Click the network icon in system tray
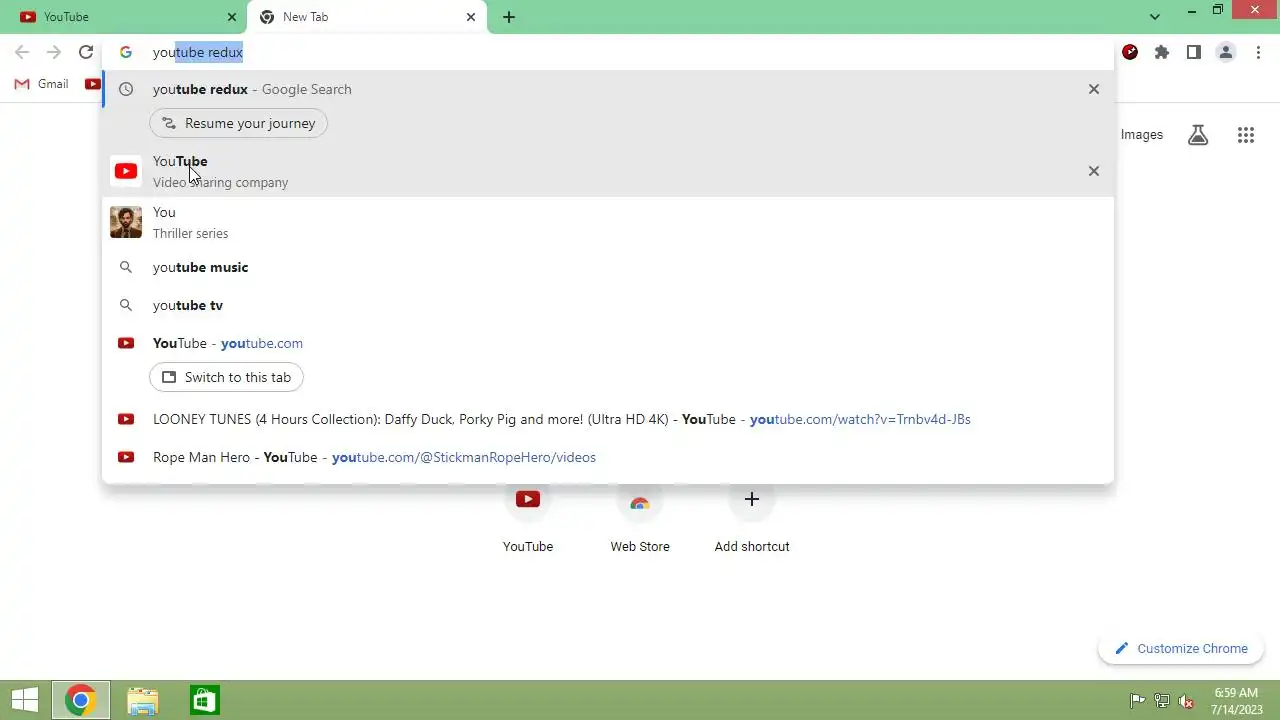 [x=1162, y=701]
